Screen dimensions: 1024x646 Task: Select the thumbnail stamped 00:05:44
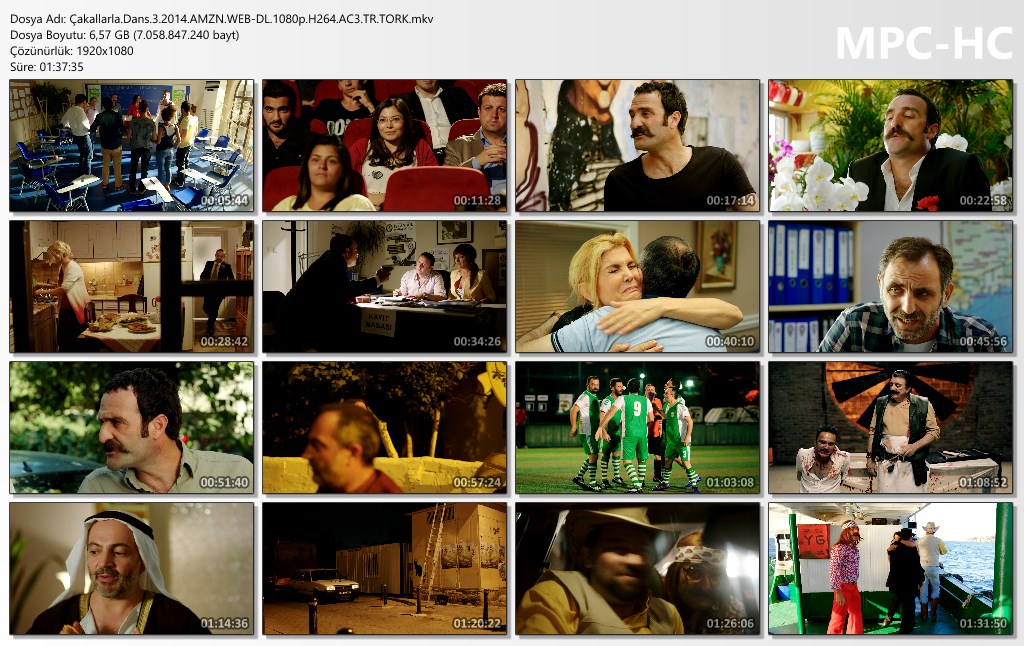[x=131, y=146]
